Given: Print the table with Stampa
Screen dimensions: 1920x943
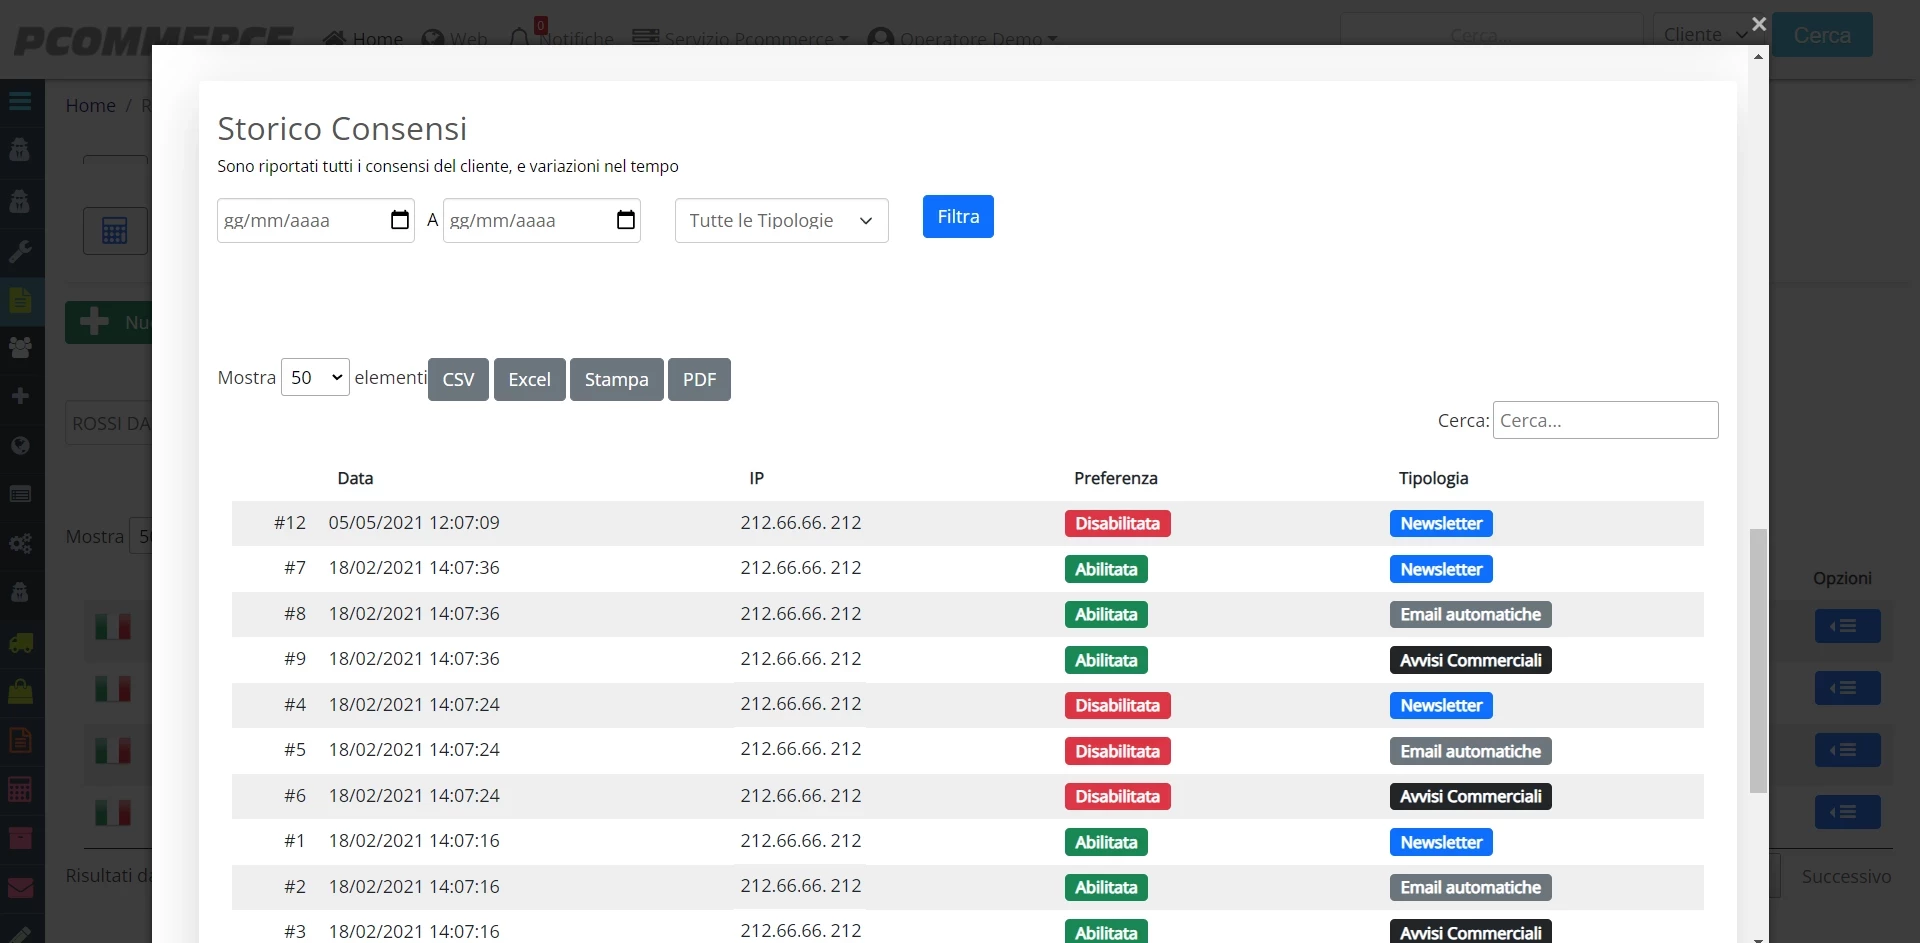Looking at the screenshot, I should 616,379.
